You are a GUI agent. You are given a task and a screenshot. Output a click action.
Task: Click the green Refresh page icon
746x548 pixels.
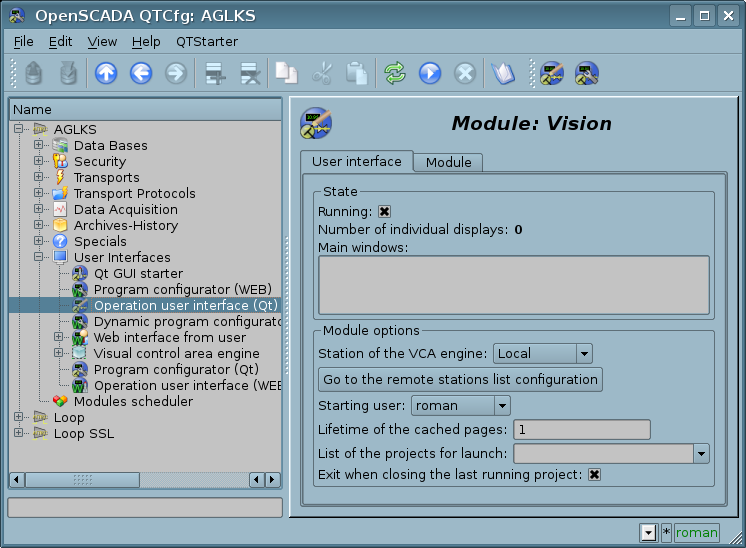[x=395, y=73]
